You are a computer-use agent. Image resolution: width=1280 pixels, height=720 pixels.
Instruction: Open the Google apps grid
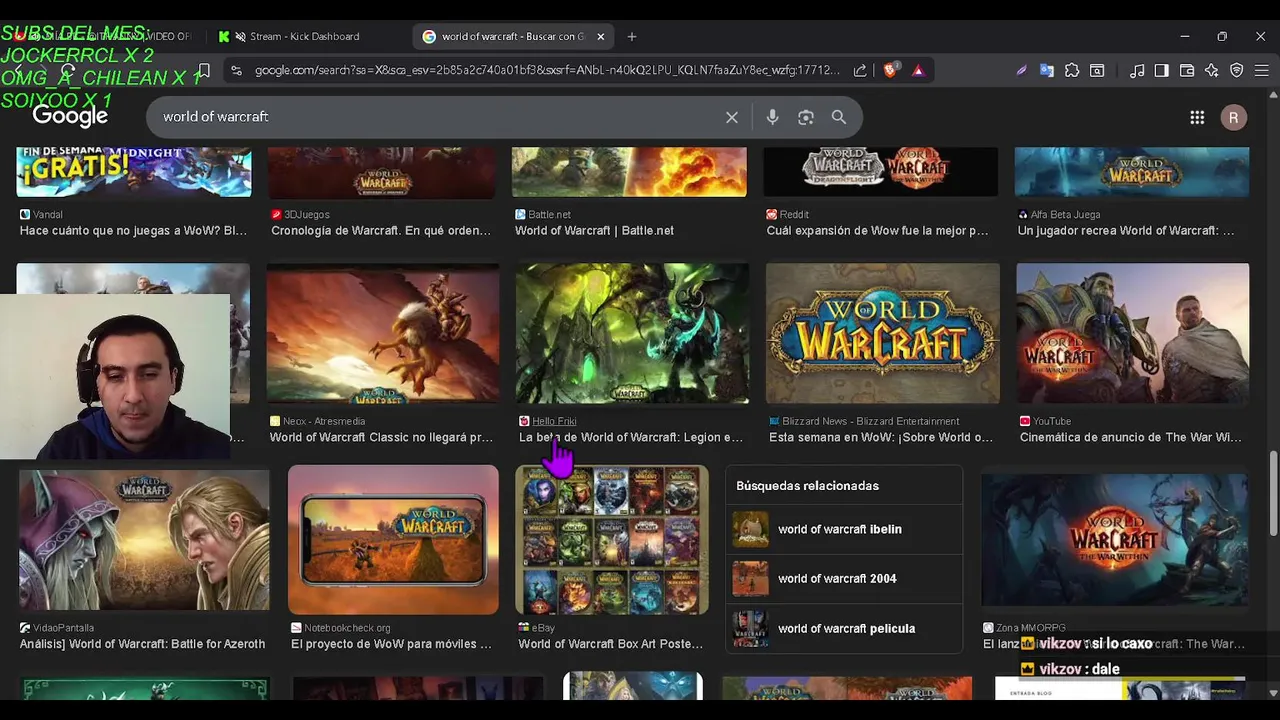[1197, 117]
